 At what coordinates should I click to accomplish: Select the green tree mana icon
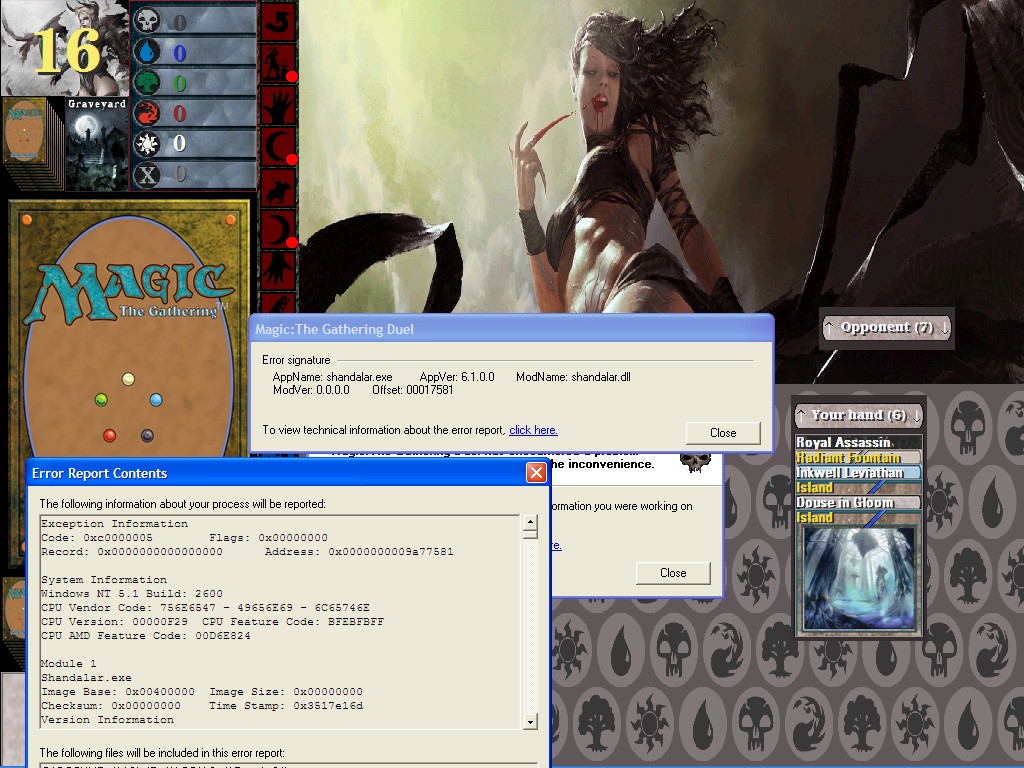point(146,83)
